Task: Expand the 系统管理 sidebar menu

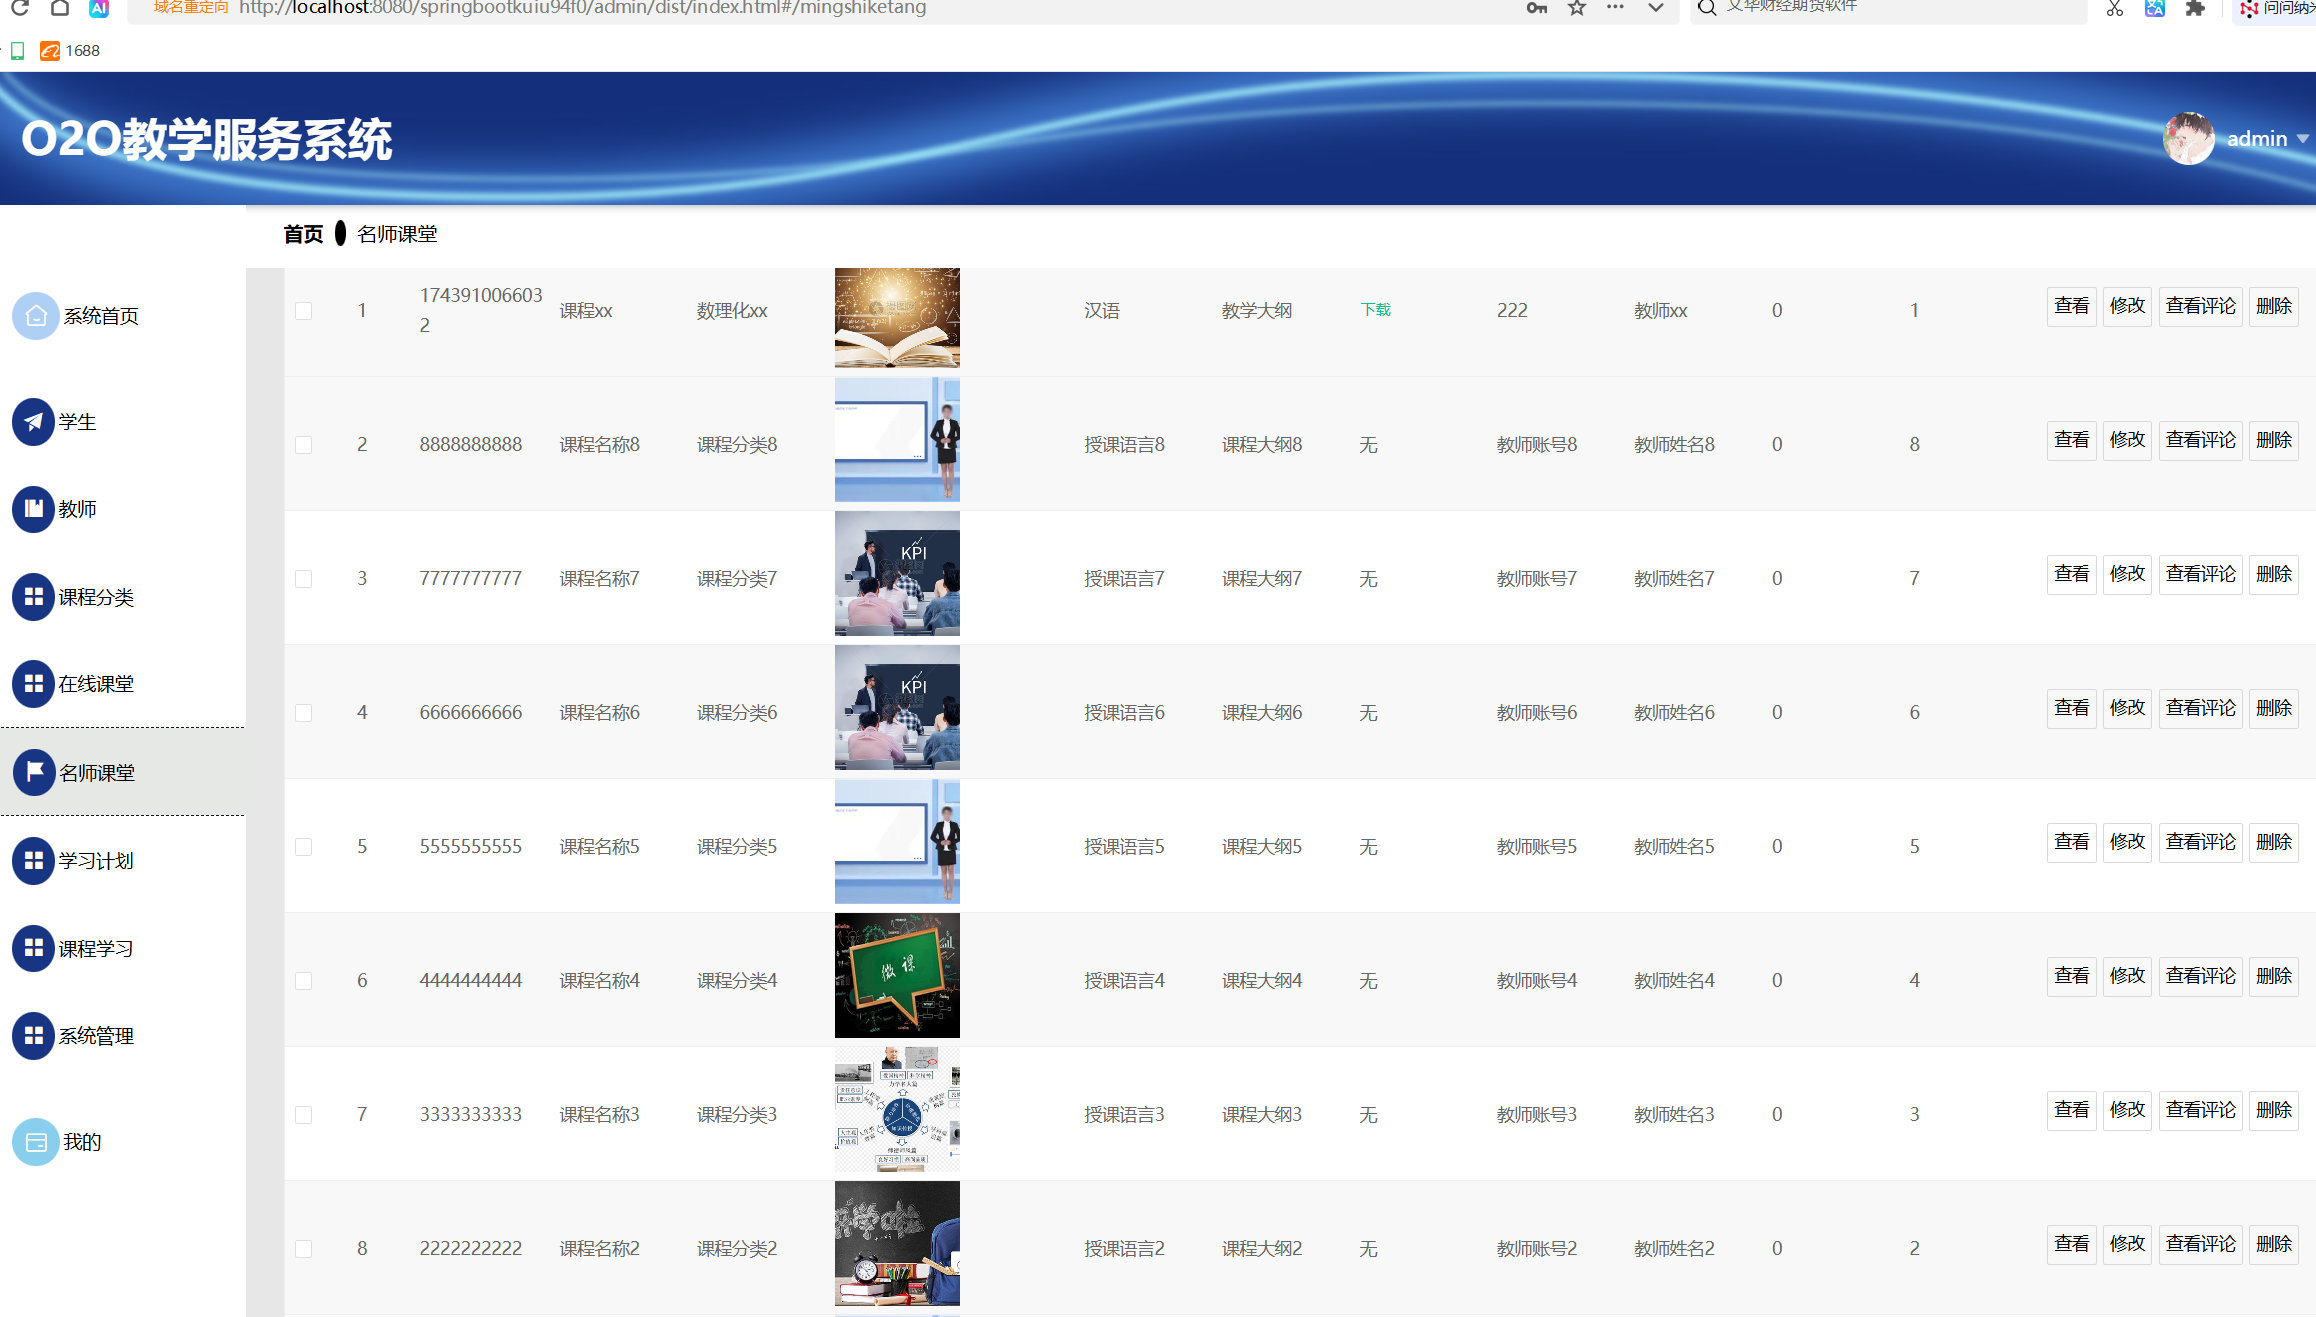Action: click(95, 1036)
